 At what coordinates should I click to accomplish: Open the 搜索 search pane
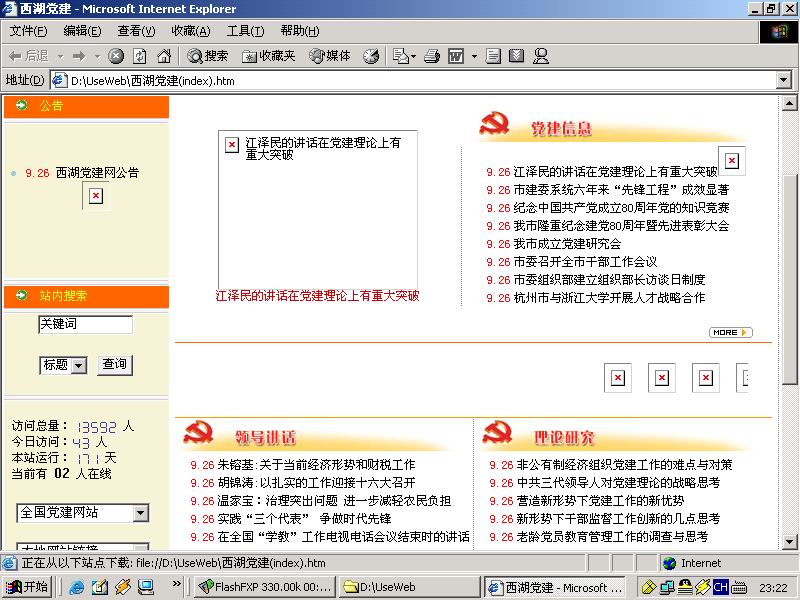tap(207, 56)
